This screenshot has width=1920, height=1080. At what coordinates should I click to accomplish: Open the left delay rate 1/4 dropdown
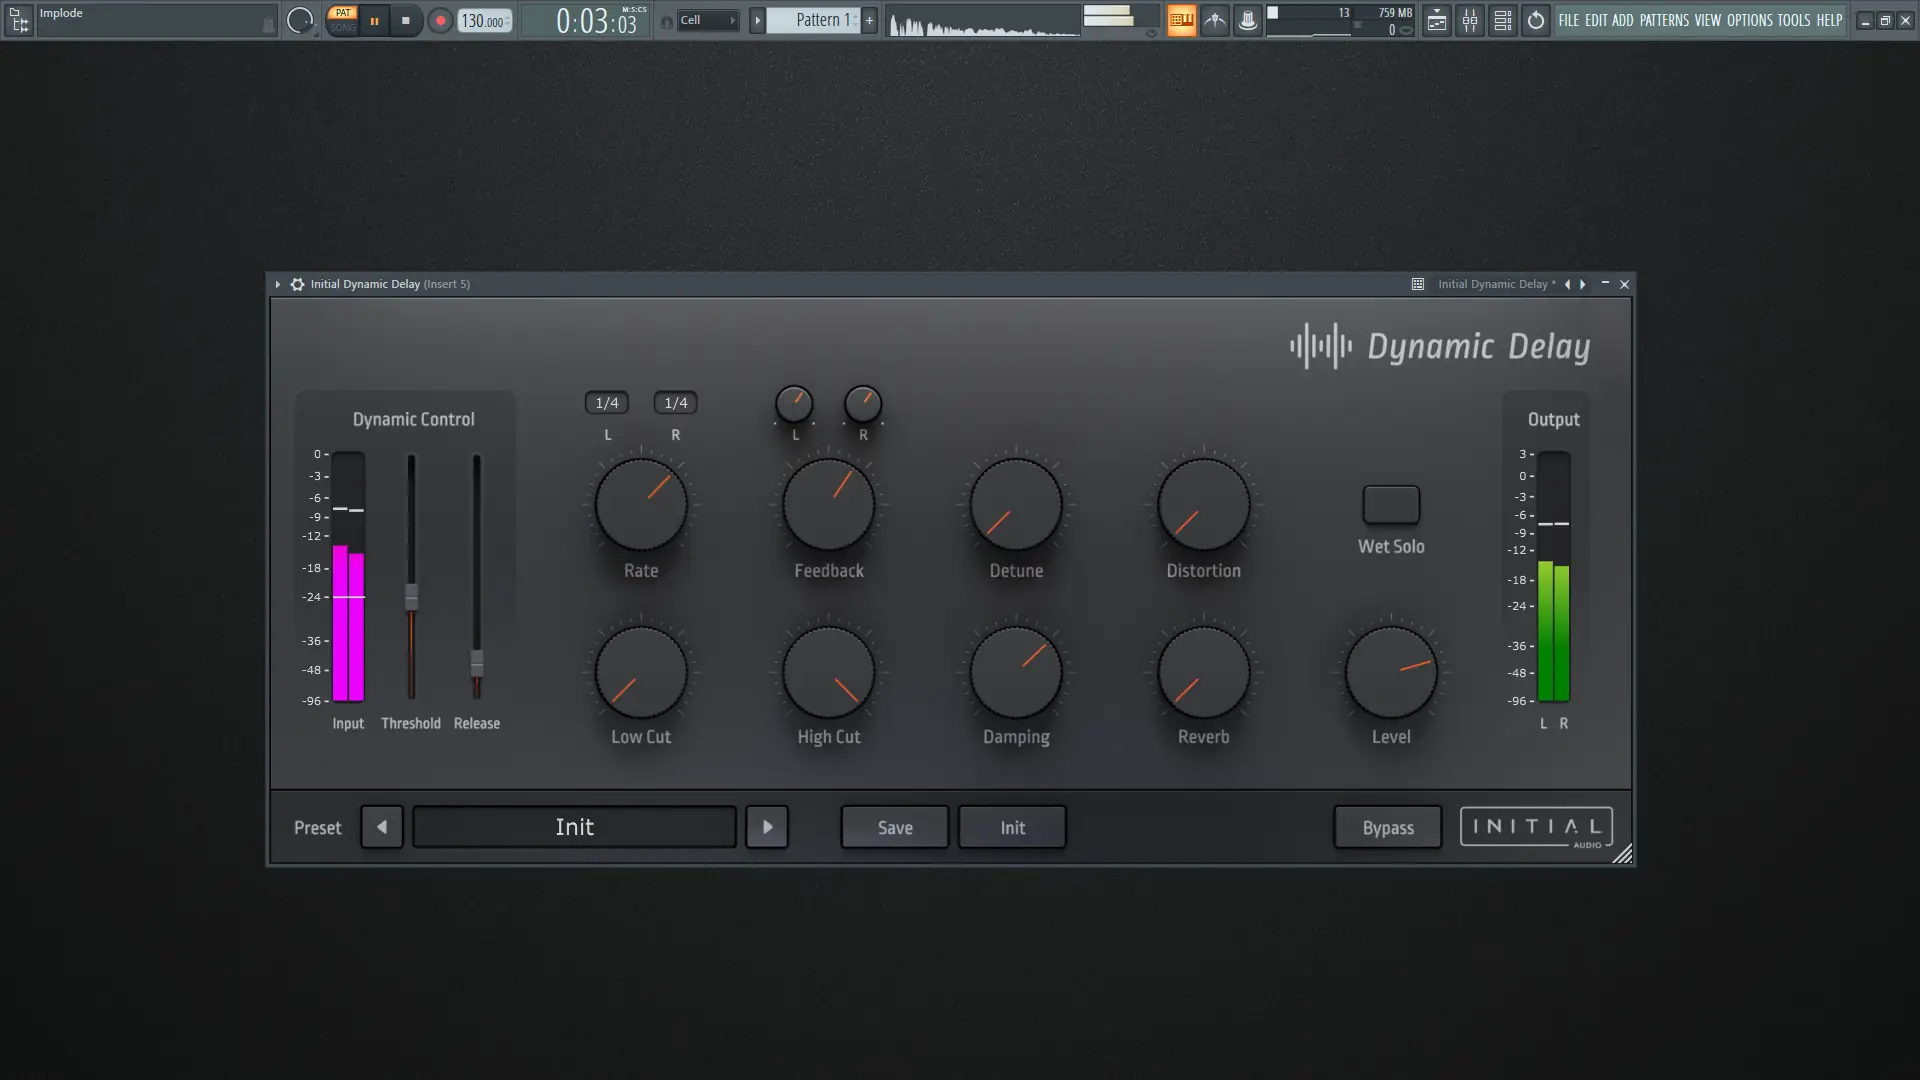click(x=607, y=403)
